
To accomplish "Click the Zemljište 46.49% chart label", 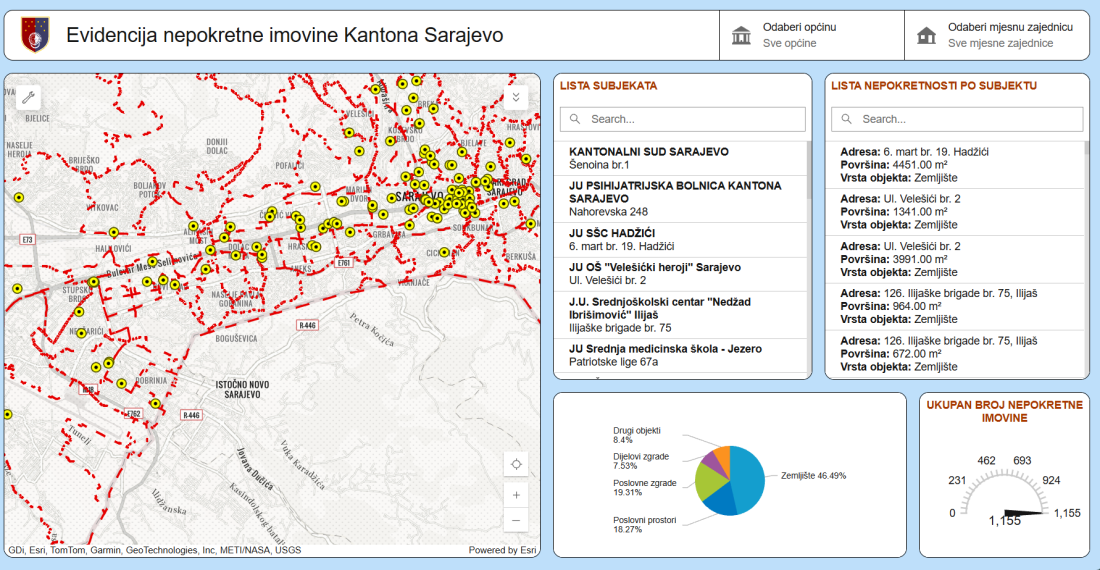I will pyautogui.click(x=813, y=475).
